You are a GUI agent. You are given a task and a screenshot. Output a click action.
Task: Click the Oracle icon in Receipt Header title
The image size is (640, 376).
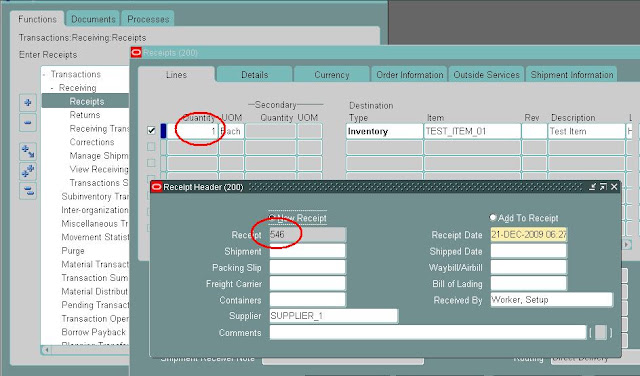tap(157, 187)
